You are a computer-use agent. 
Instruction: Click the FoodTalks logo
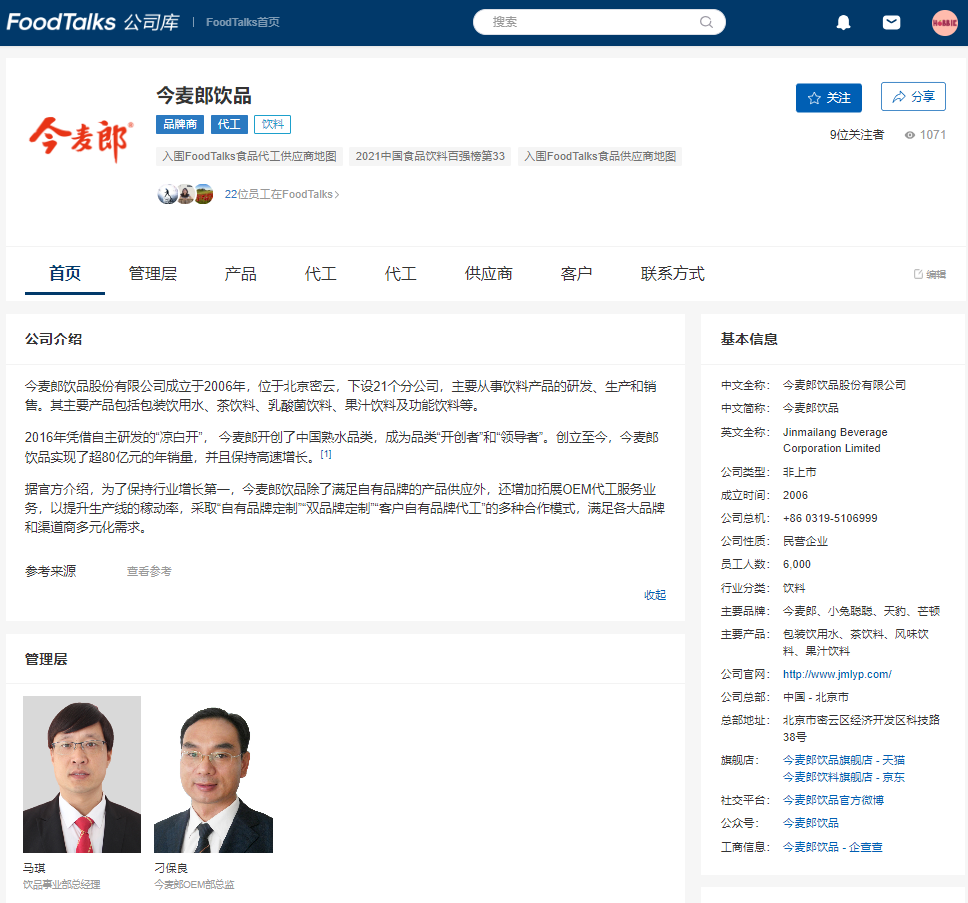pyautogui.click(x=61, y=22)
